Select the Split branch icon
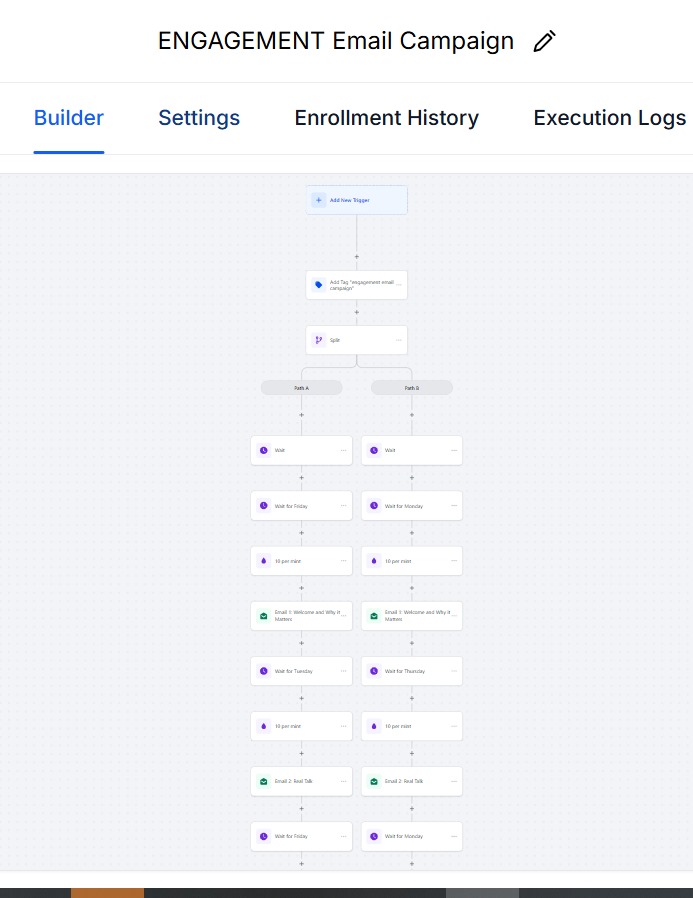This screenshot has width=693, height=898. click(319, 340)
